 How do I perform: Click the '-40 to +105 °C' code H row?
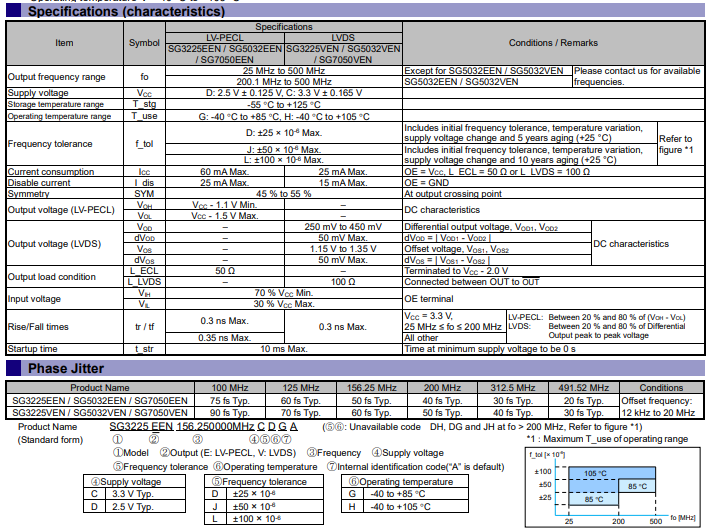coord(405,506)
